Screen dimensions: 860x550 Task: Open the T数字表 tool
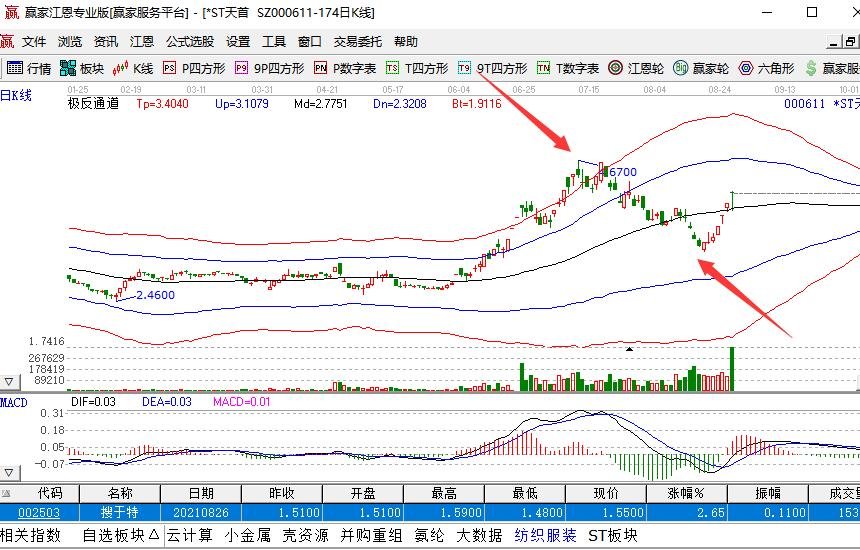pyautogui.click(x=568, y=69)
